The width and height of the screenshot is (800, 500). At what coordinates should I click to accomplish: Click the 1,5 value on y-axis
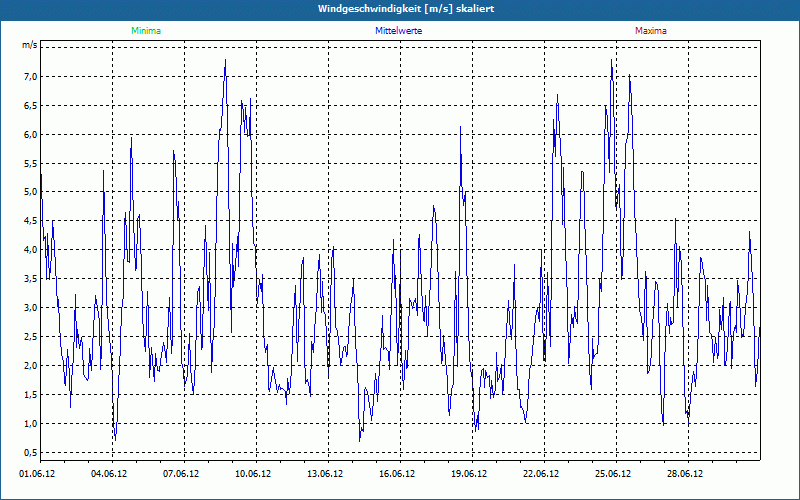pos(31,394)
